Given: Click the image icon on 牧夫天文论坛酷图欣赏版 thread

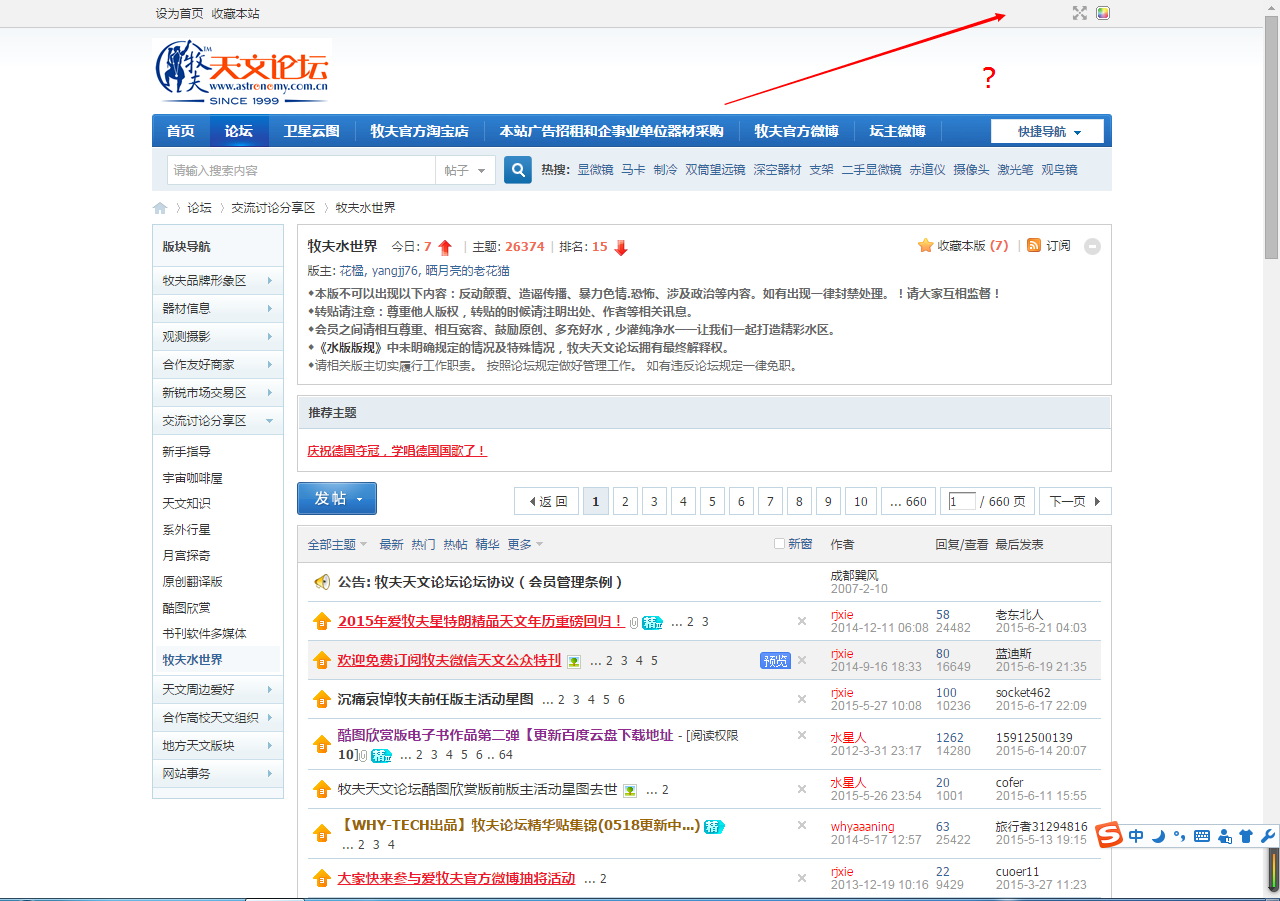Looking at the screenshot, I should [630, 790].
